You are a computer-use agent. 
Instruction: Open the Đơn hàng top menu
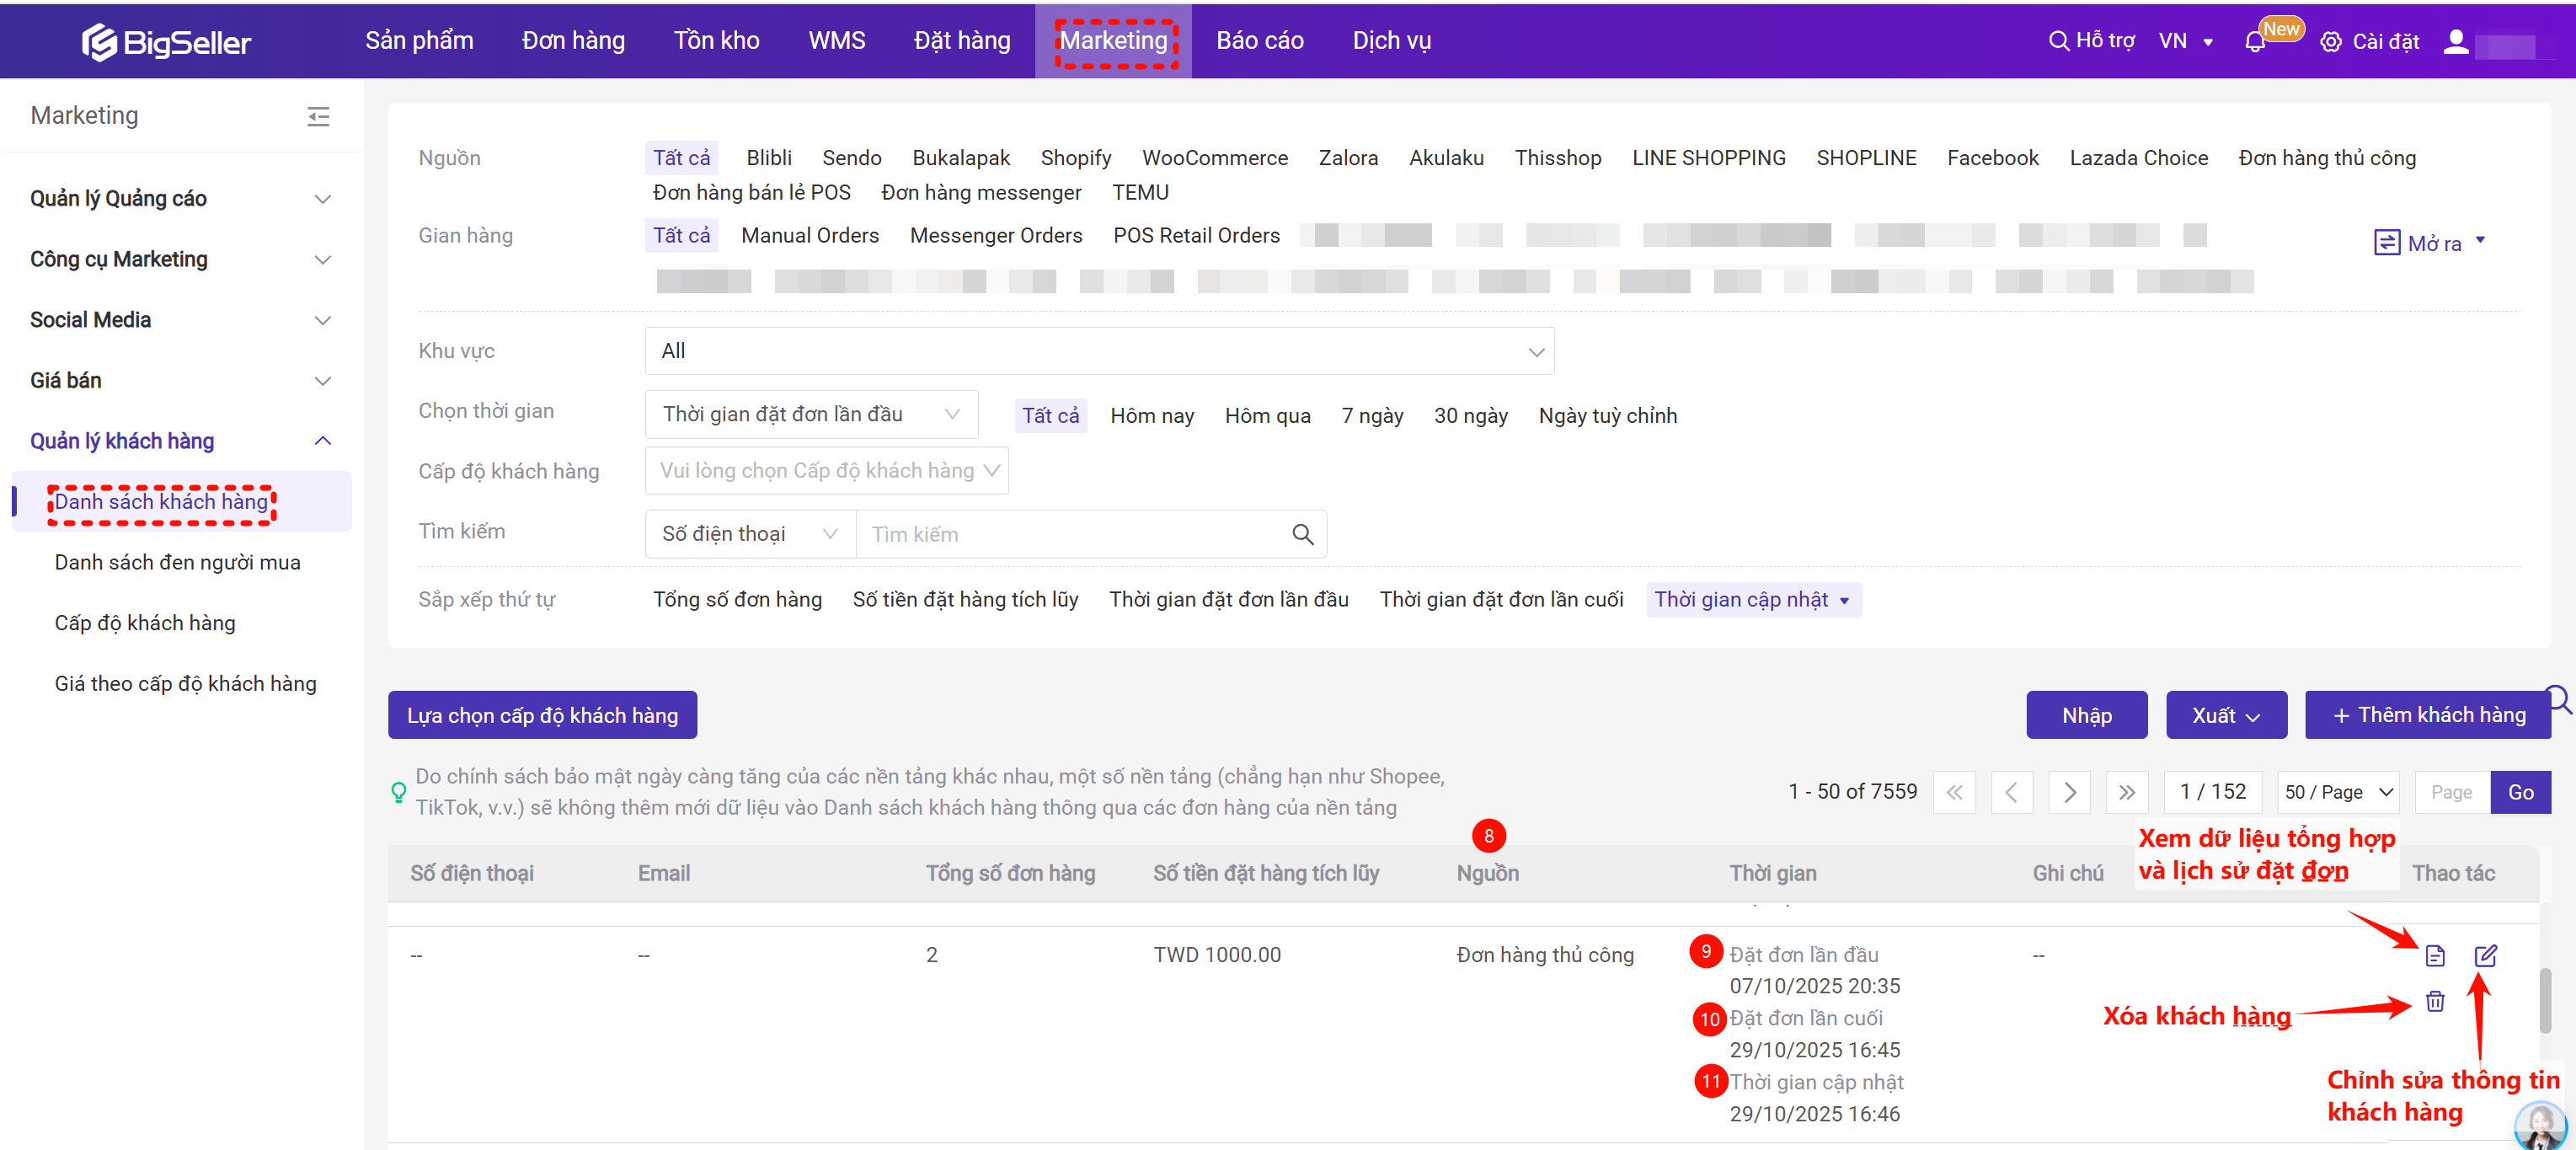coord(573,41)
